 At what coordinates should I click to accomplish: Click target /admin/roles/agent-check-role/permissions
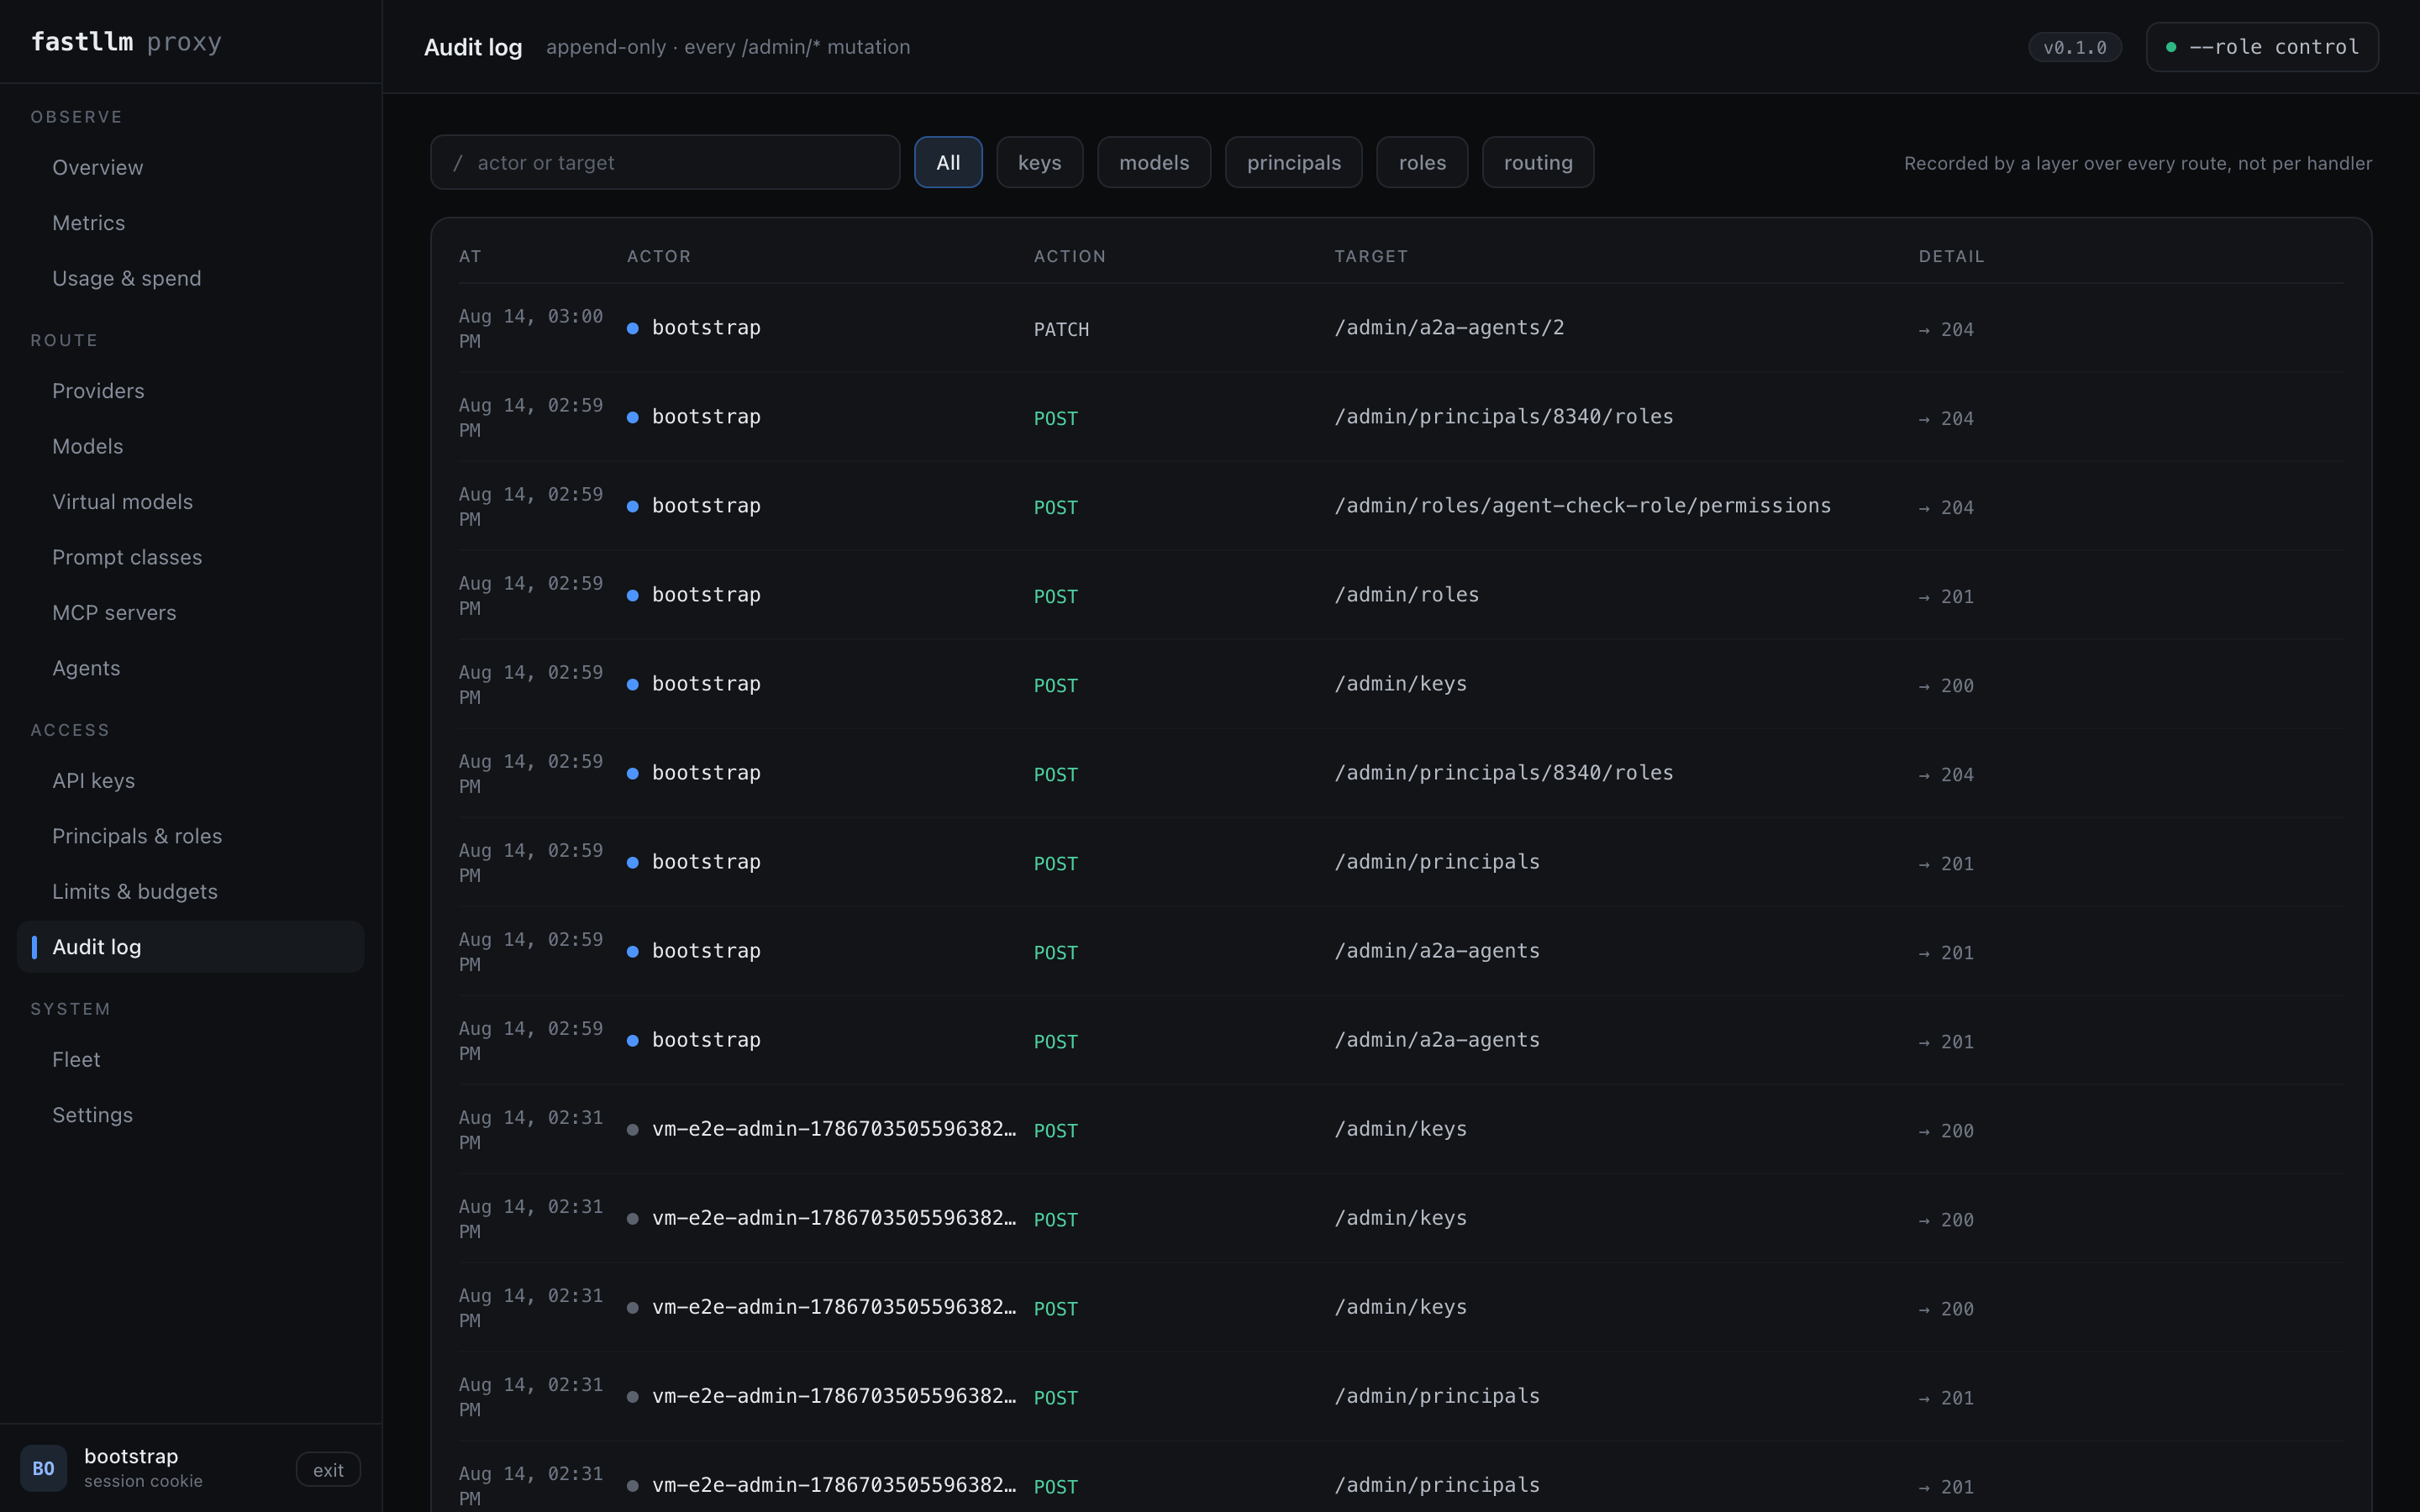1583,506
